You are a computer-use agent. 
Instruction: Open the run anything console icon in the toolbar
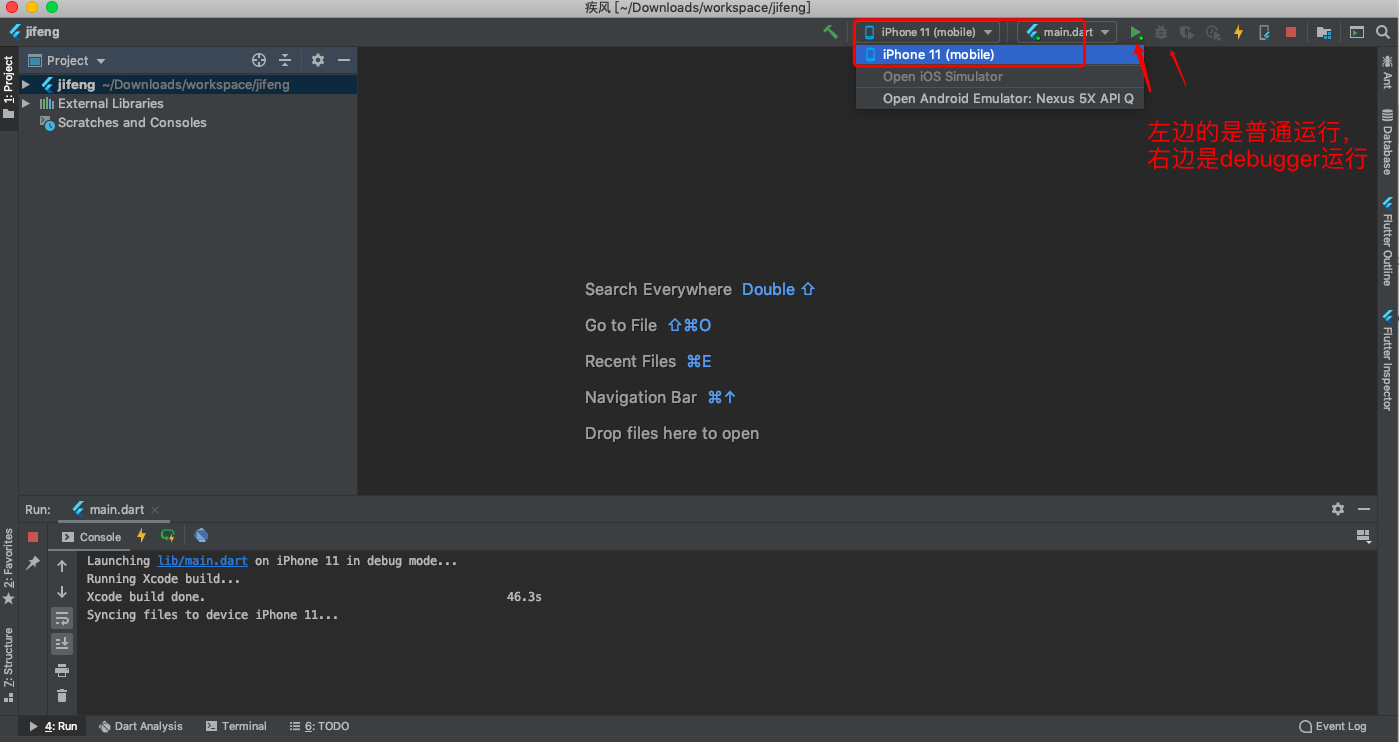[x=1357, y=32]
